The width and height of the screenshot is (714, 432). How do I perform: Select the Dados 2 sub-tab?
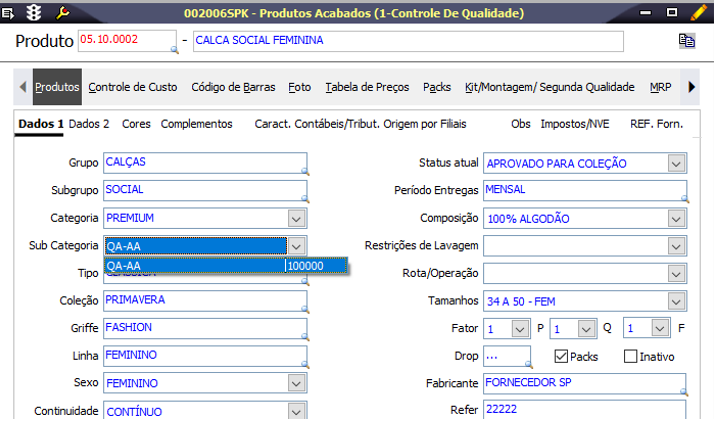tap(89, 124)
